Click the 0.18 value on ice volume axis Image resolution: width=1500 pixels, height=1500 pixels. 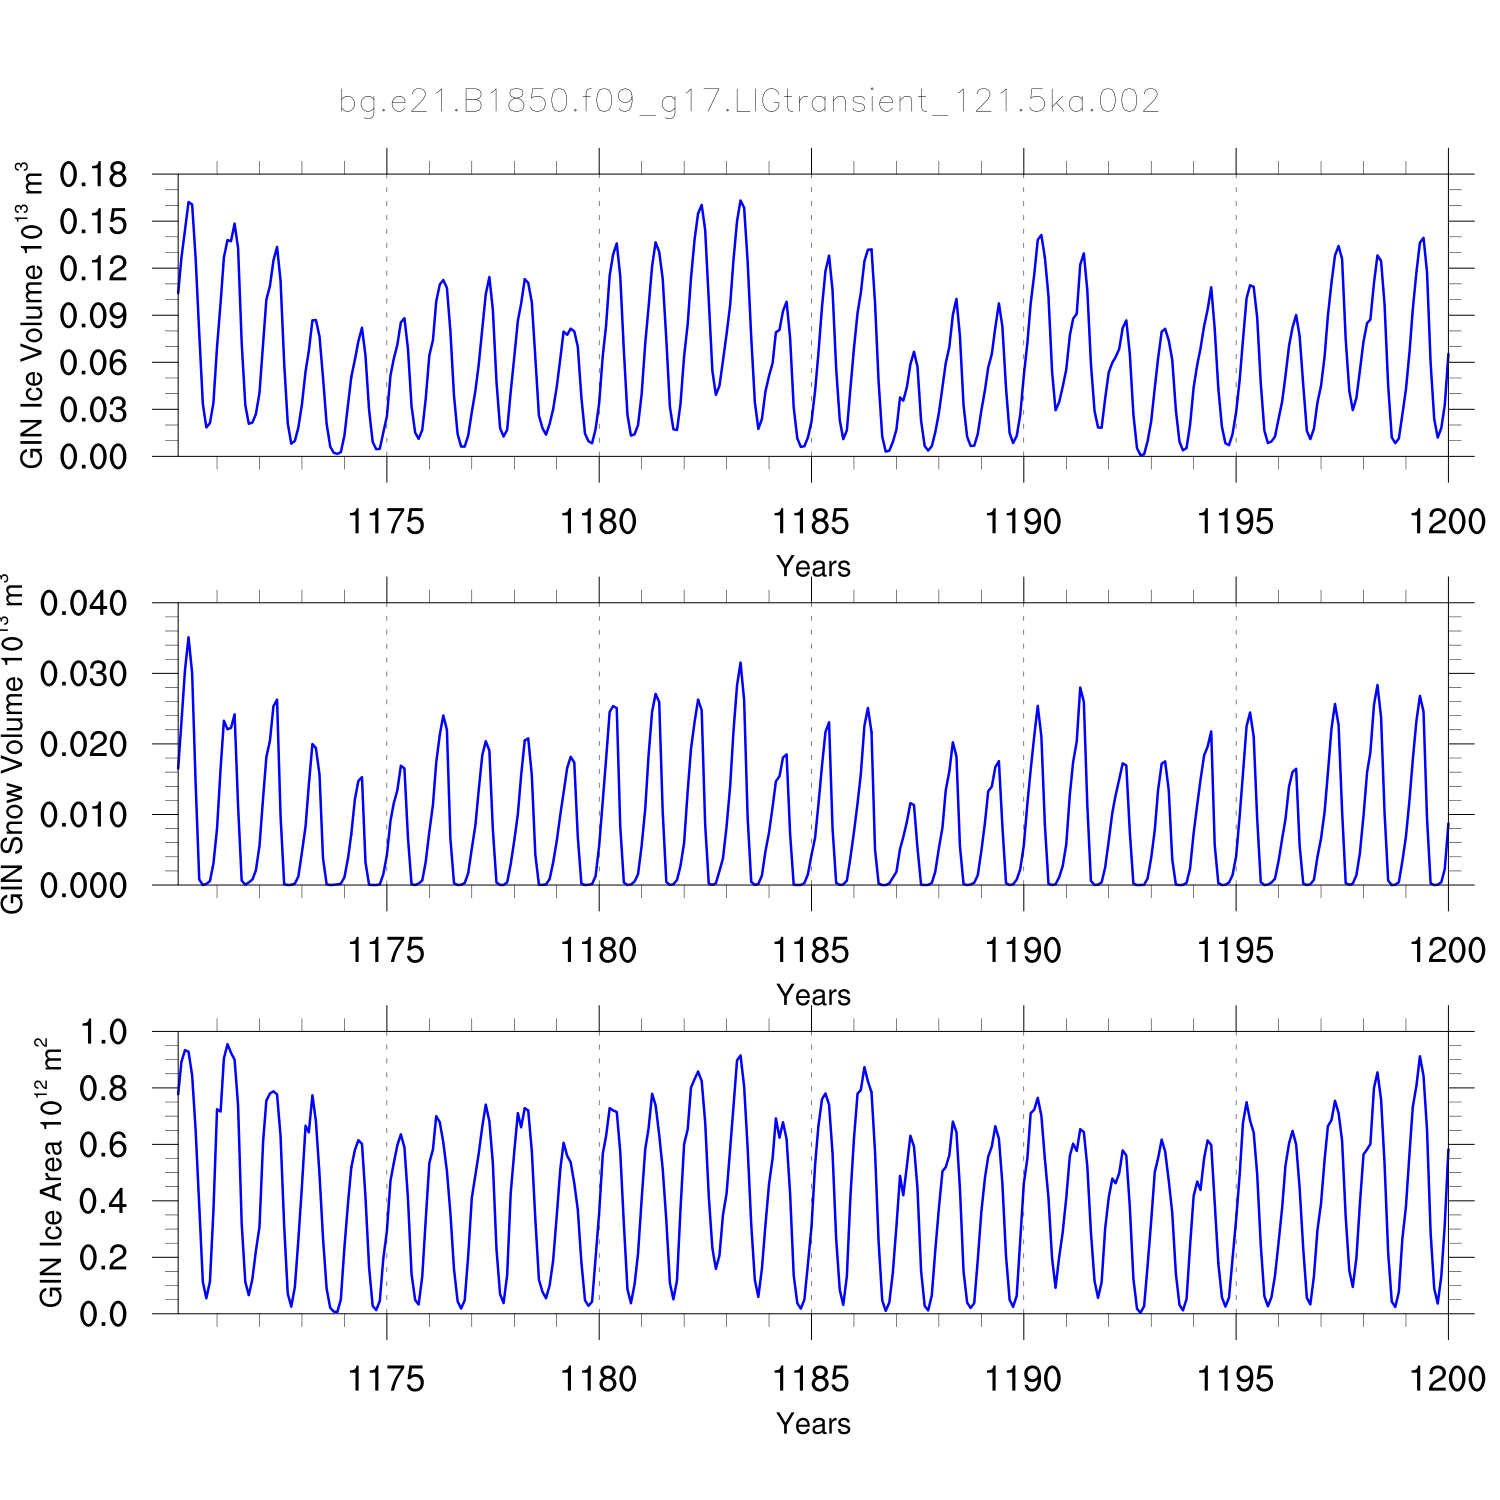tap(93, 175)
